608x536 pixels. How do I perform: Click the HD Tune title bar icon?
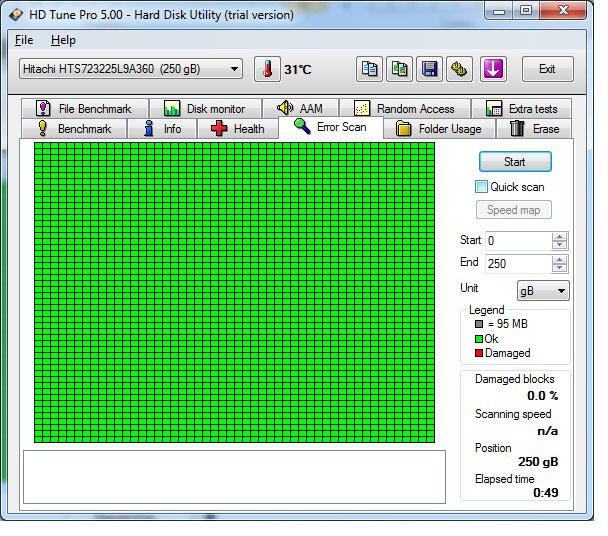(16, 15)
